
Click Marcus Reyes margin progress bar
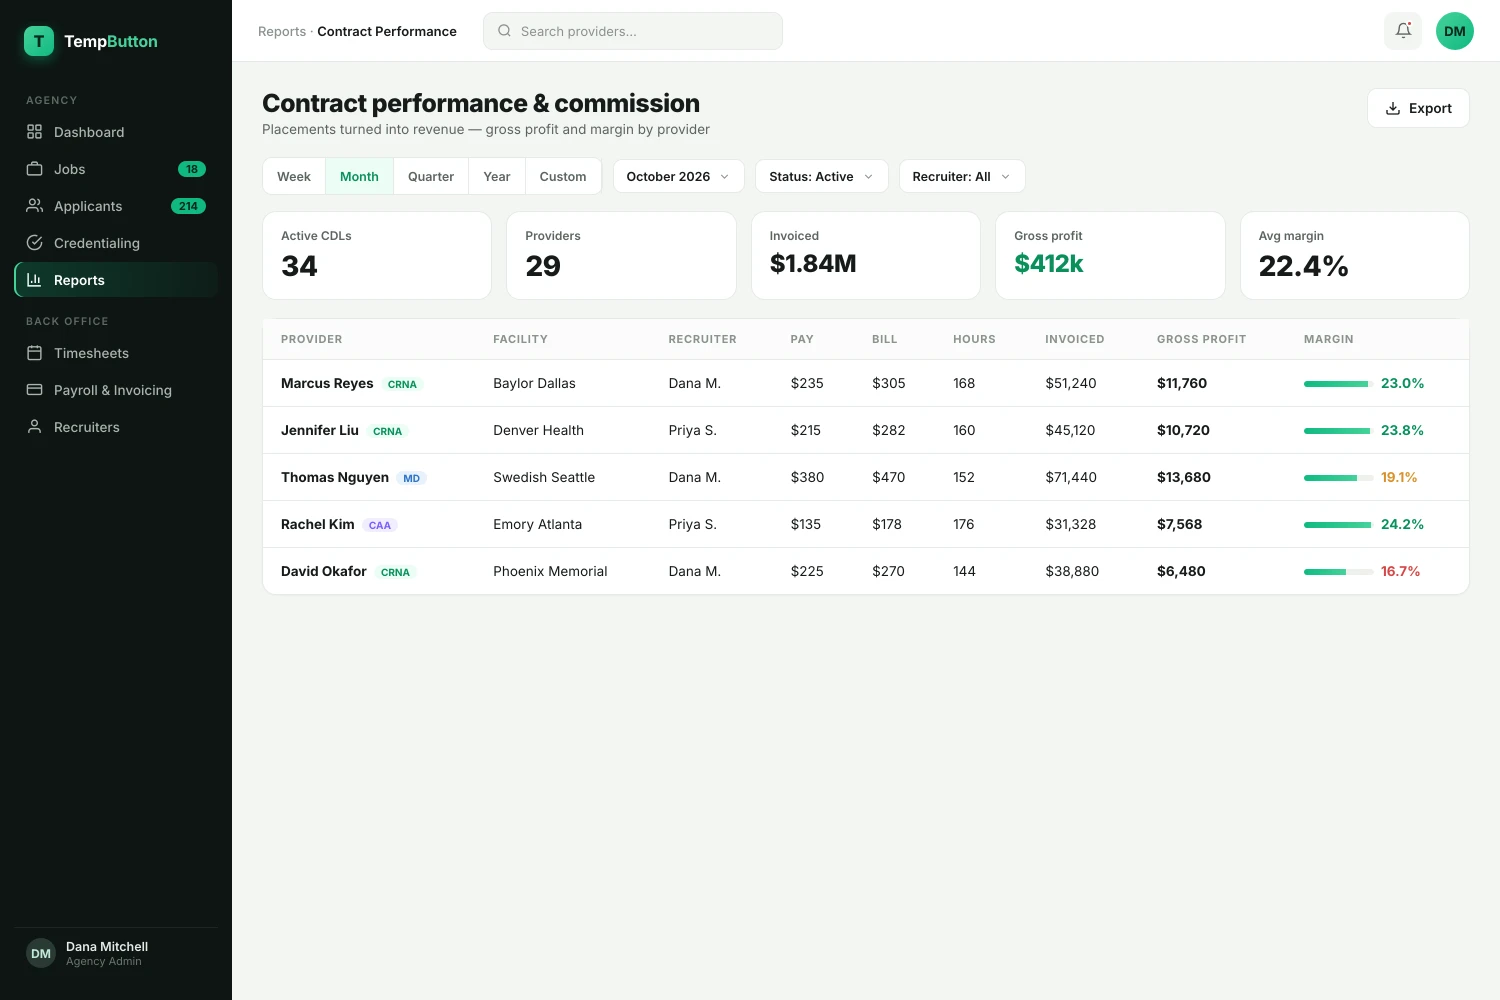1337,384
